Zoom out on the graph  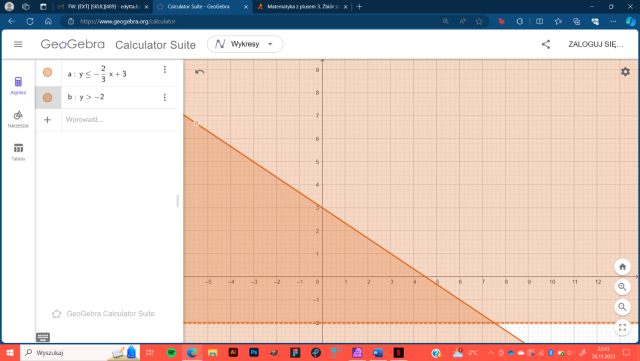click(622, 307)
